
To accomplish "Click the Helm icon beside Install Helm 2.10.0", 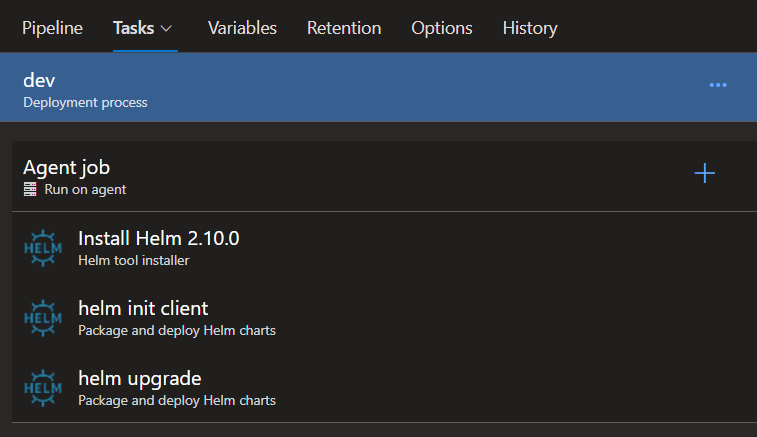I will [43, 248].
